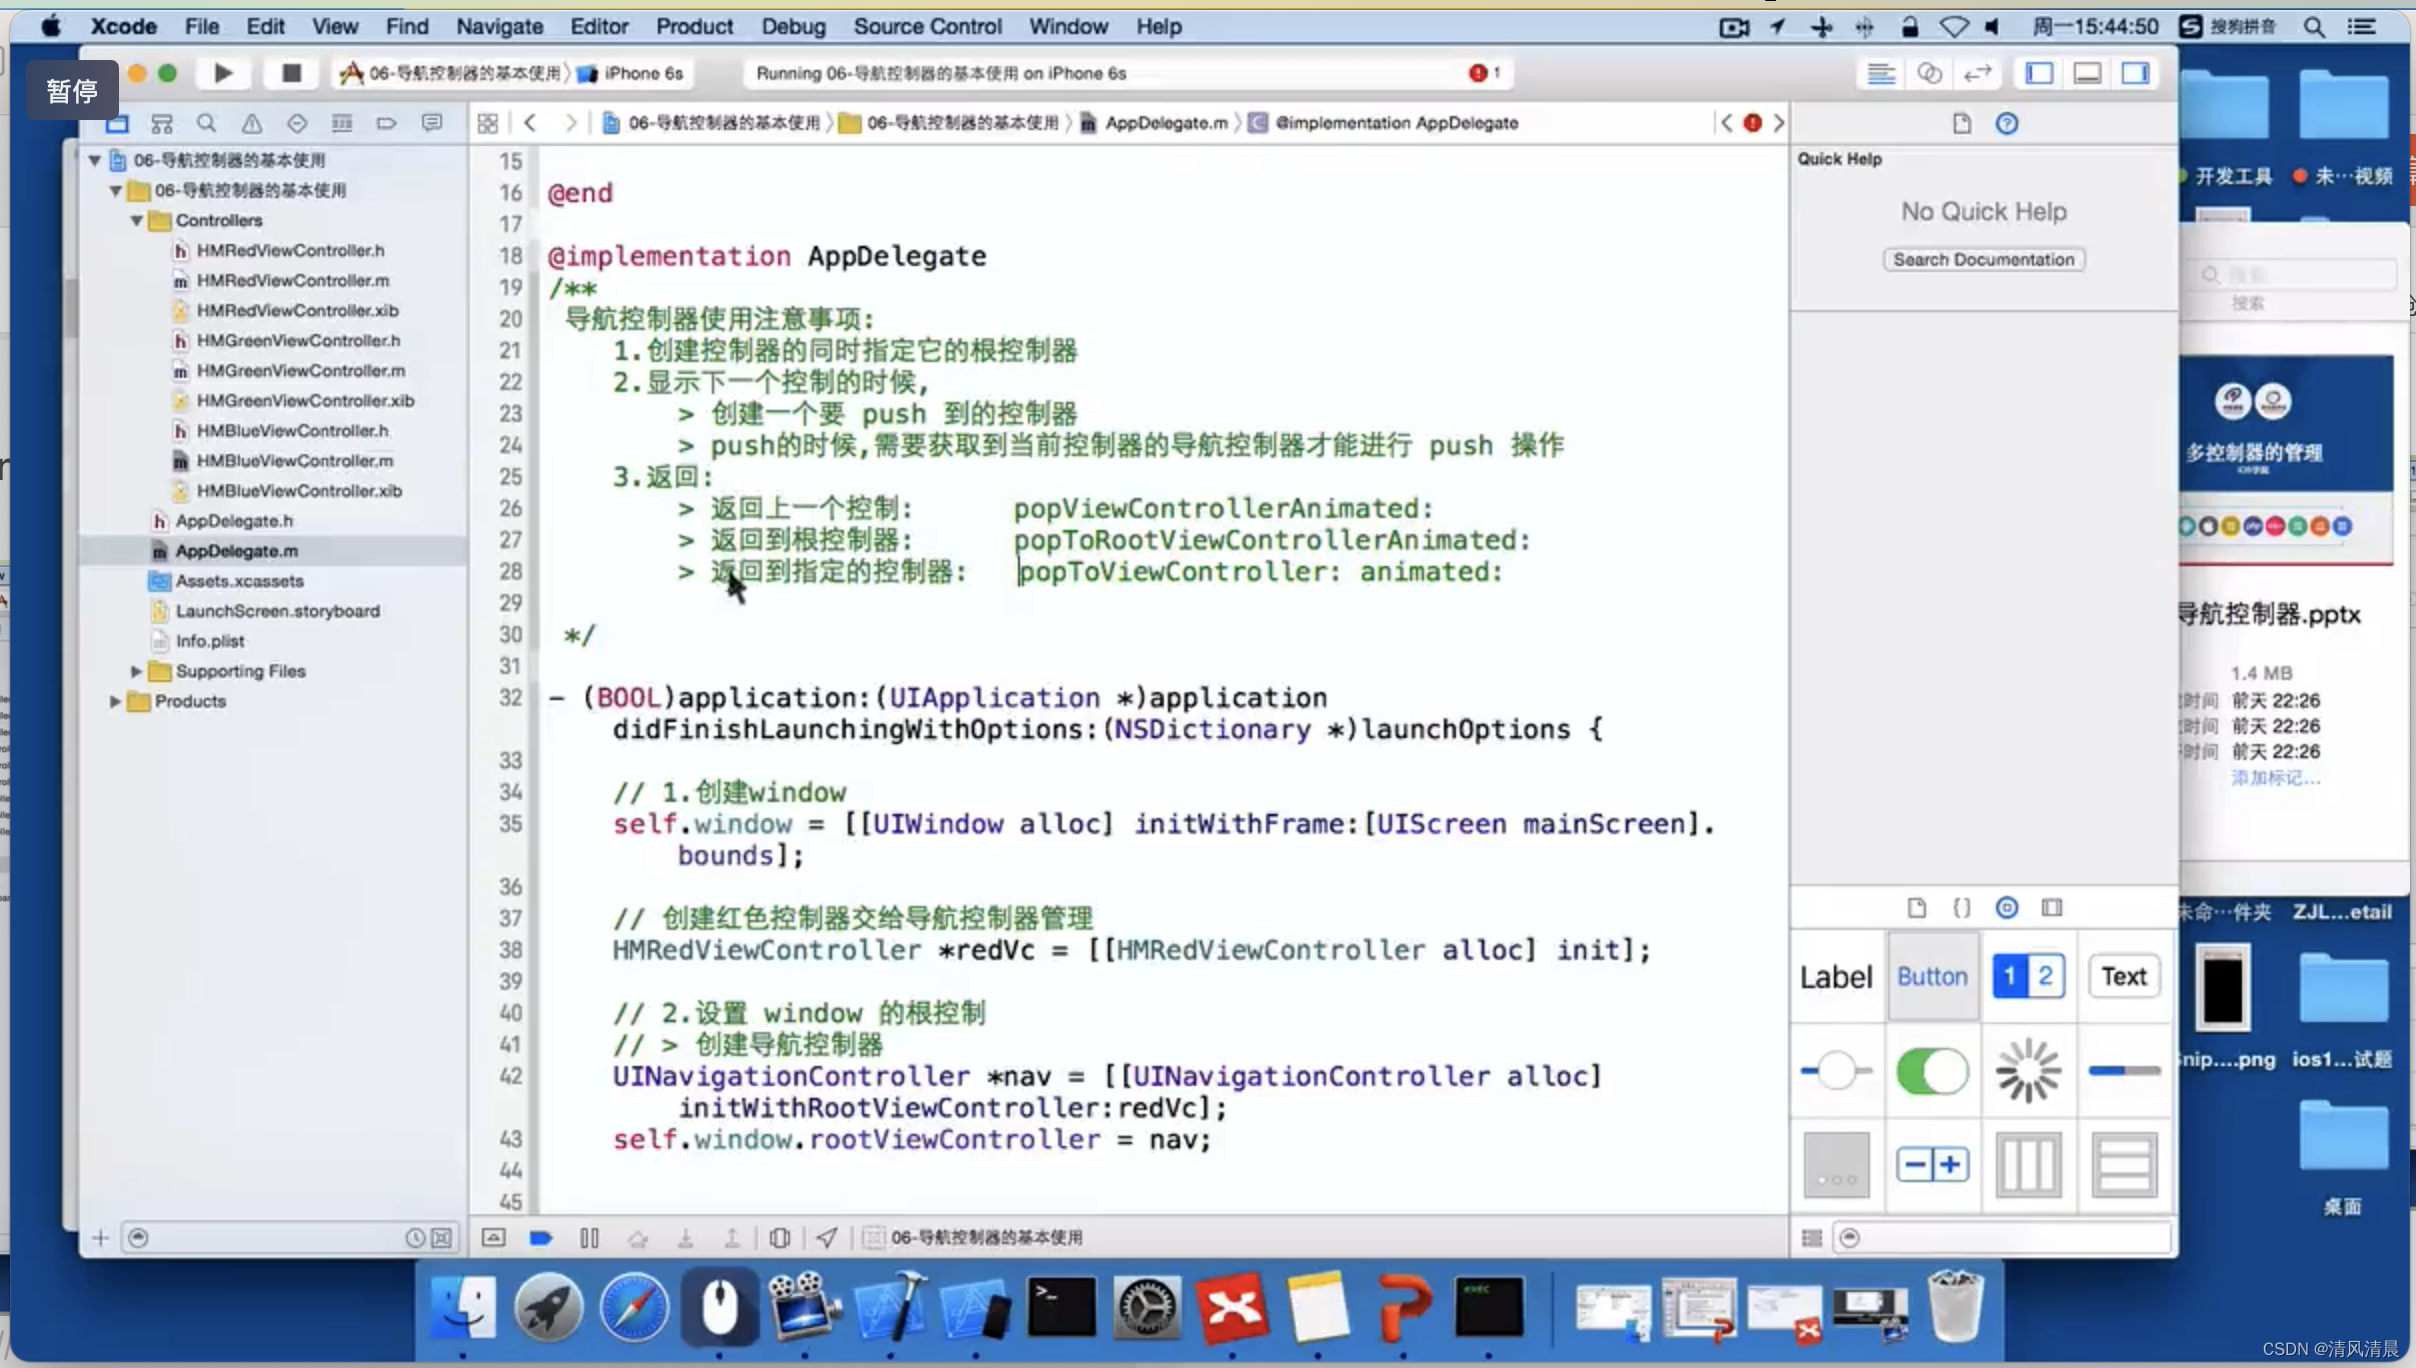Open the Debug menu in menu bar
Viewport: 2416px width, 1368px height.
[x=790, y=27]
